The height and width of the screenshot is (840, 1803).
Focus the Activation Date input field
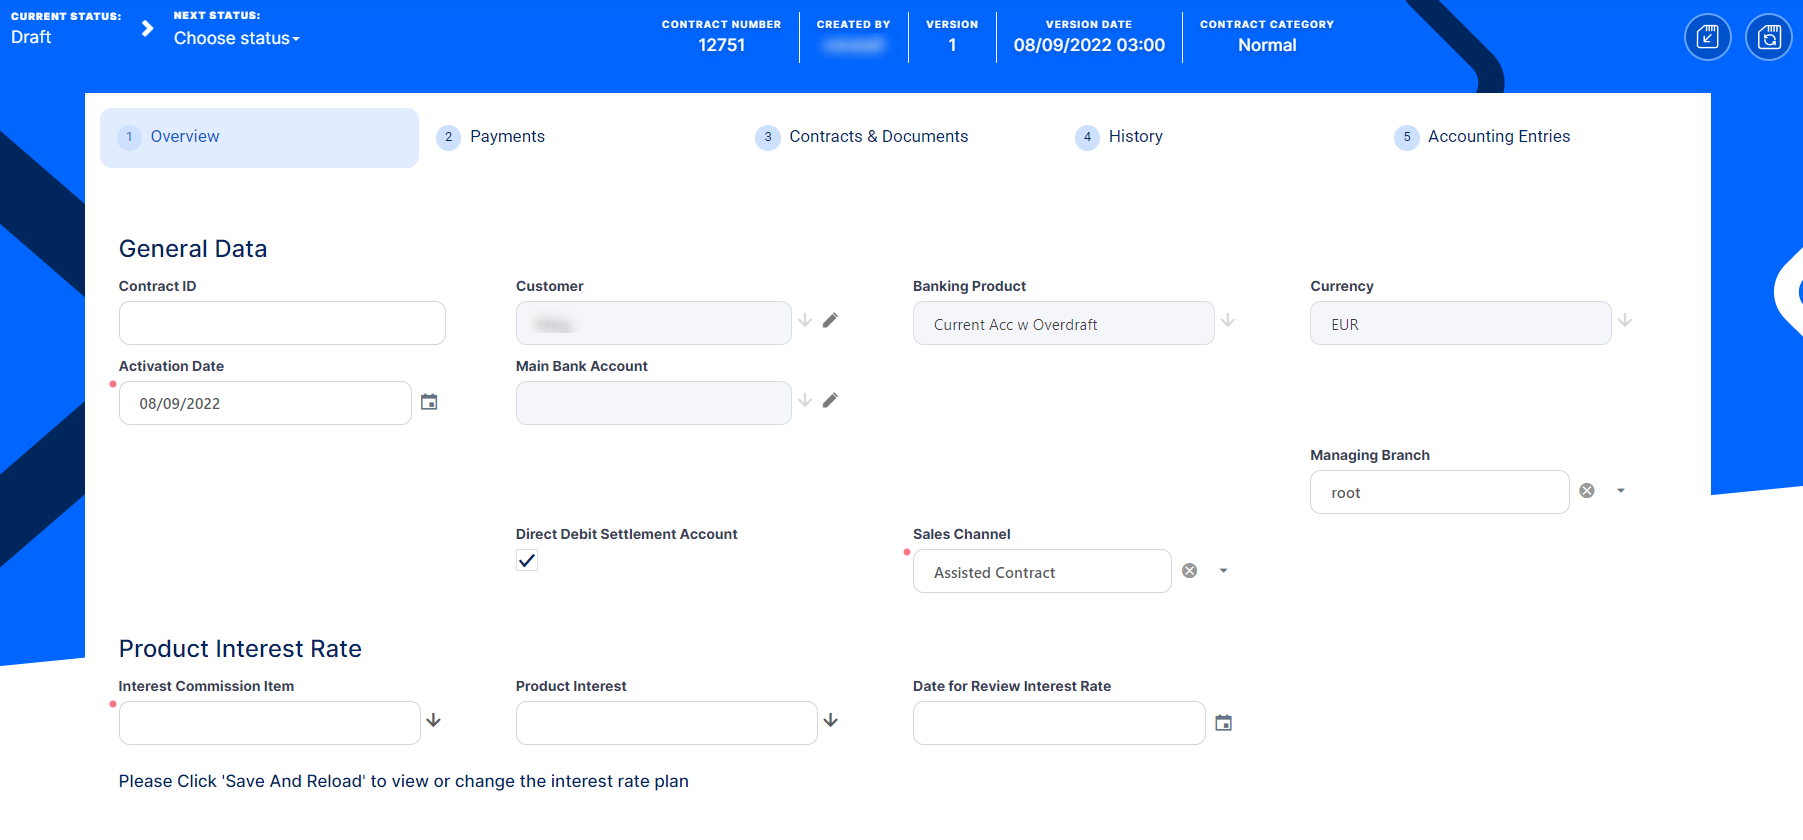coord(265,403)
